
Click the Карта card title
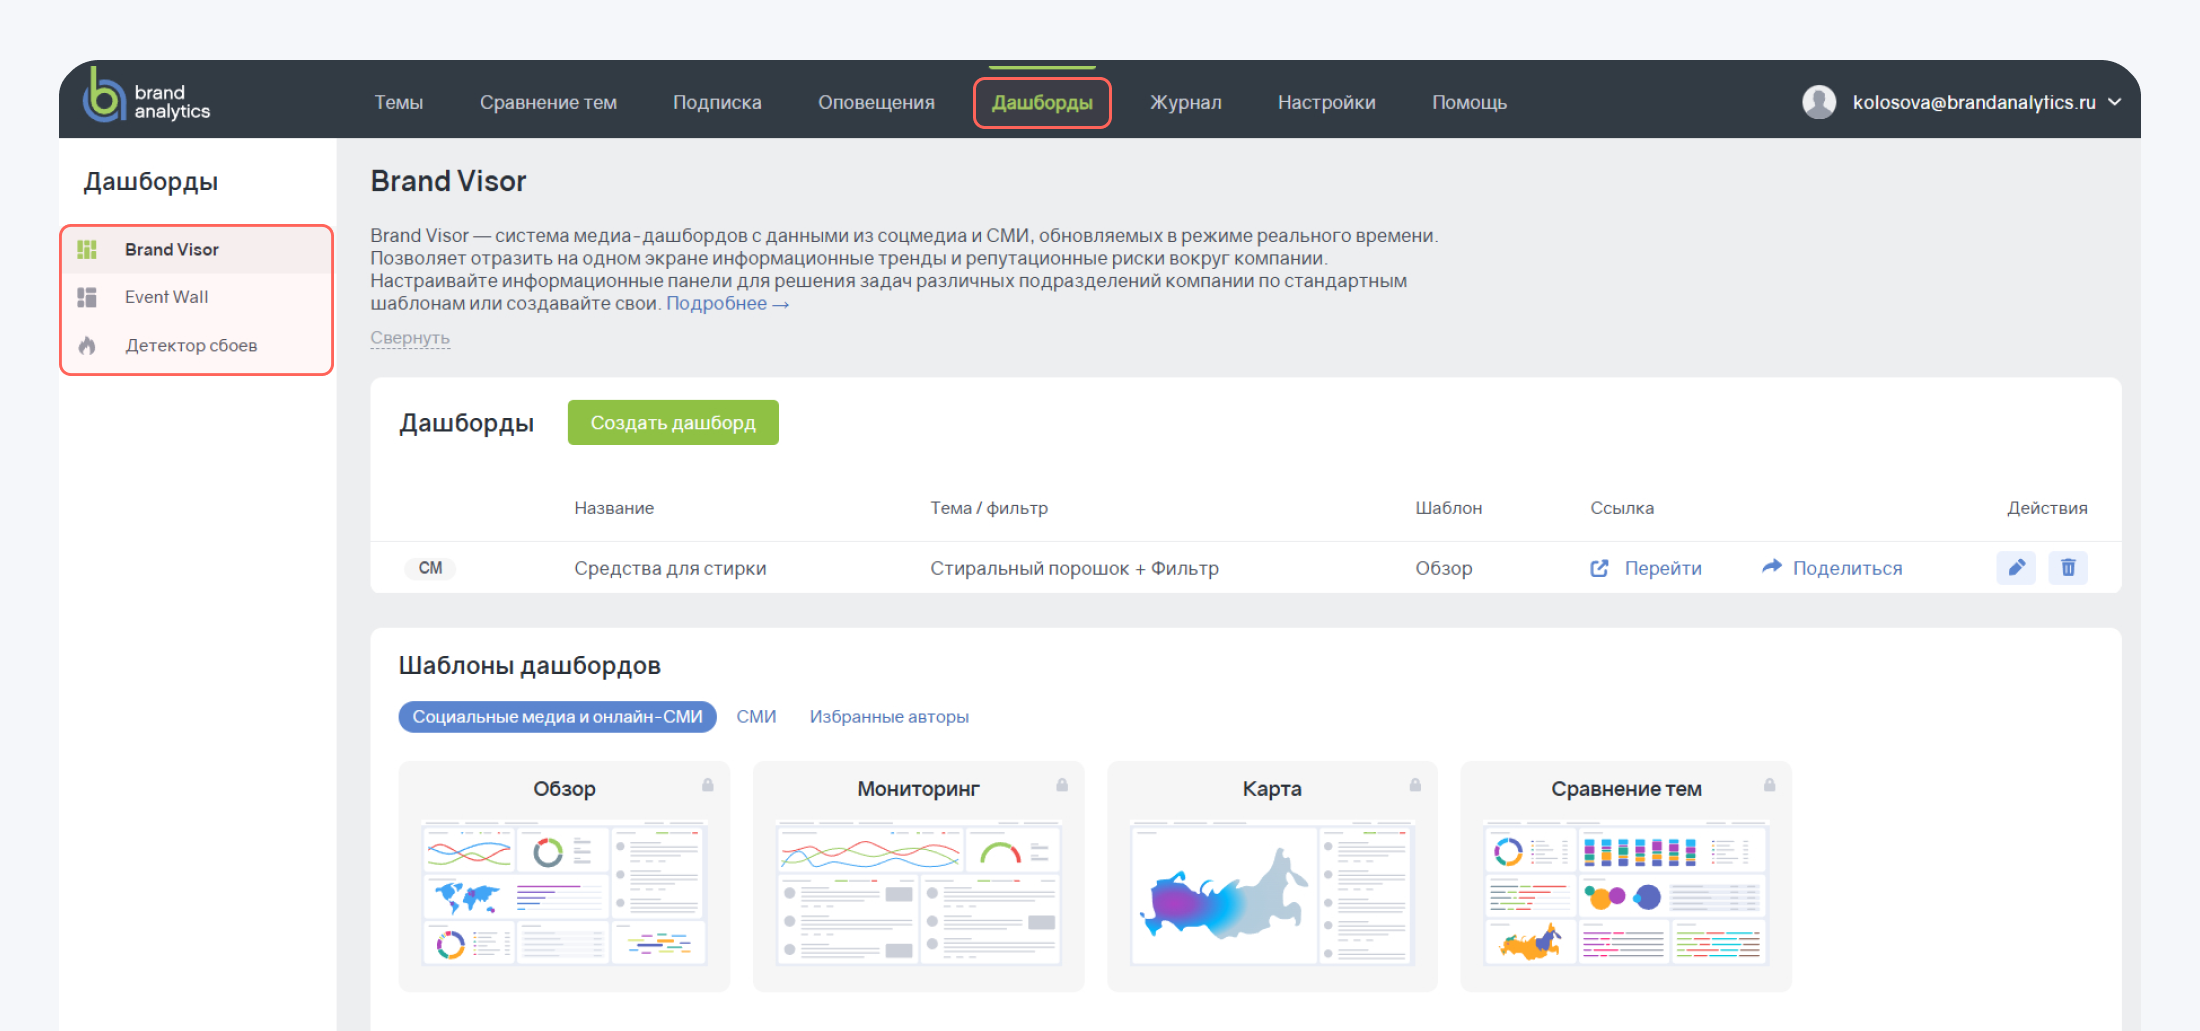[x=1272, y=789]
